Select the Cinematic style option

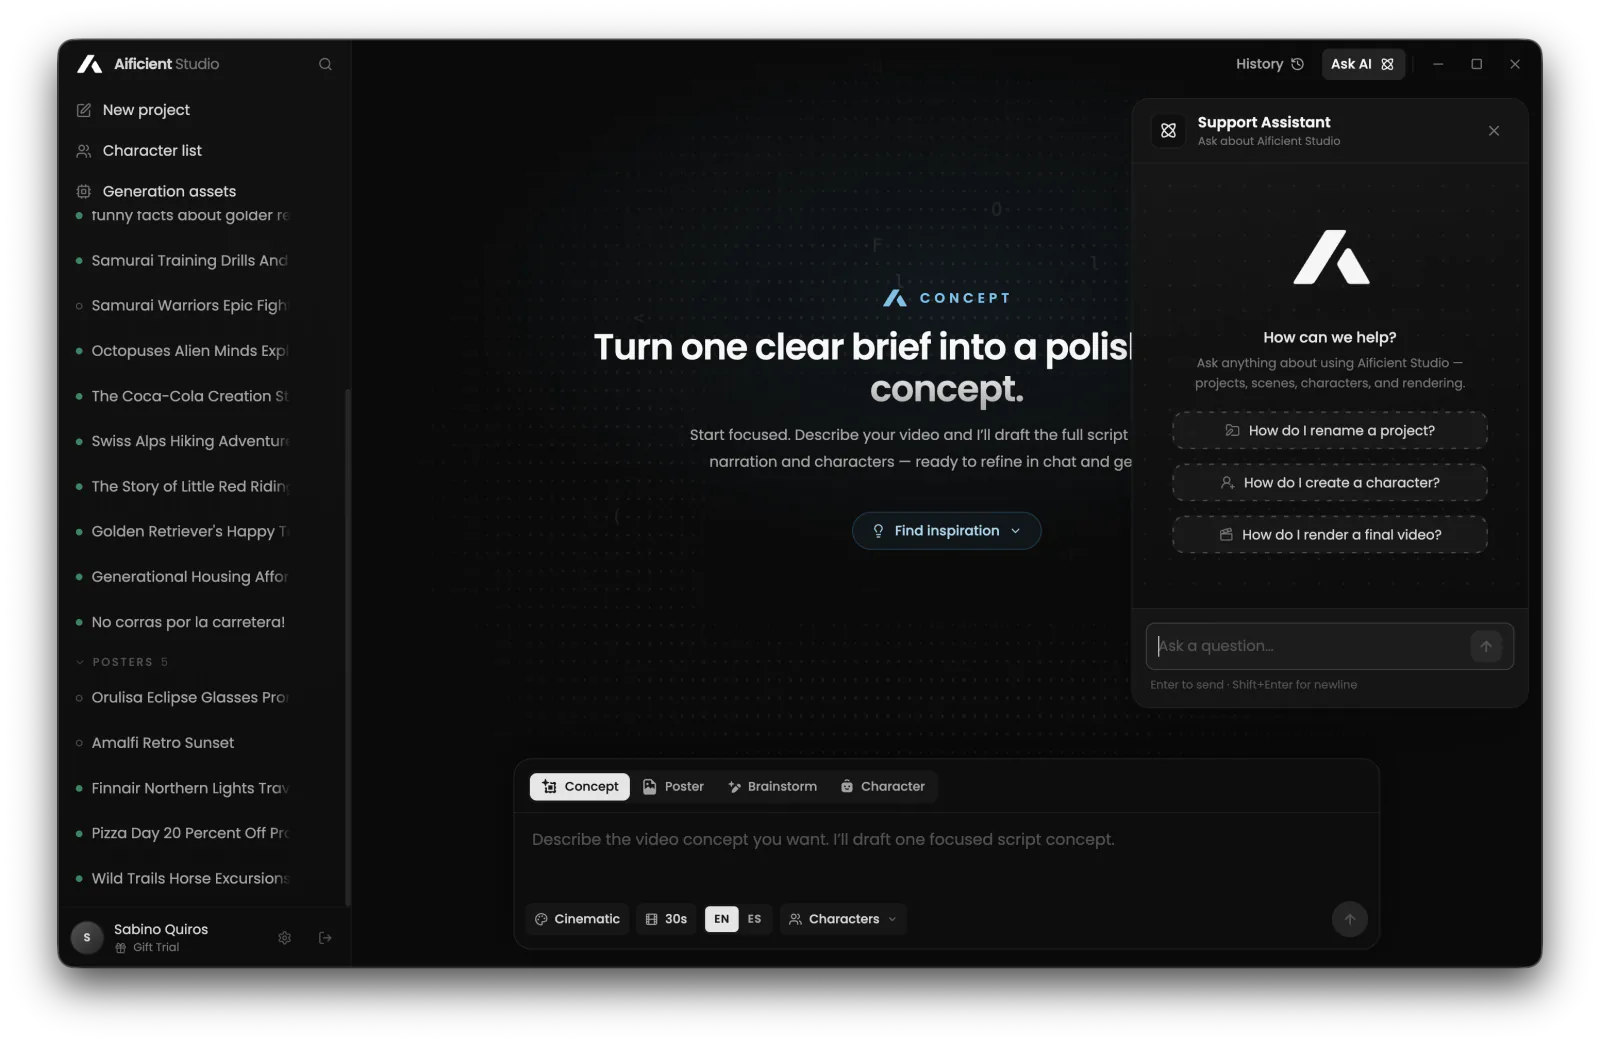coord(577,919)
